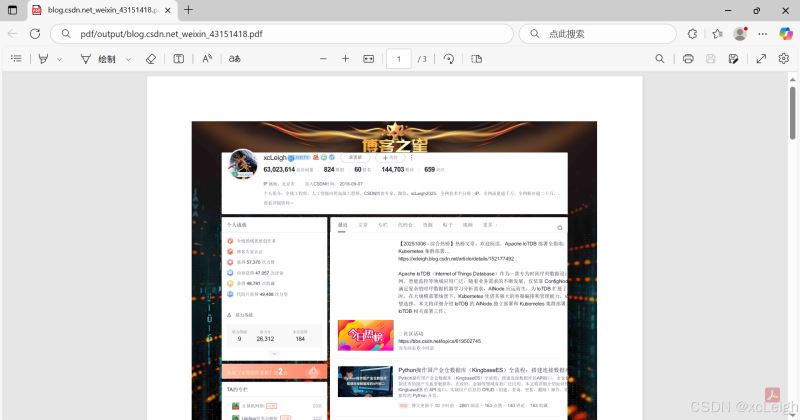The image size is (800, 420).
Task: Click the Python操作国产金仓数据库 article title
Action: (x=482, y=370)
